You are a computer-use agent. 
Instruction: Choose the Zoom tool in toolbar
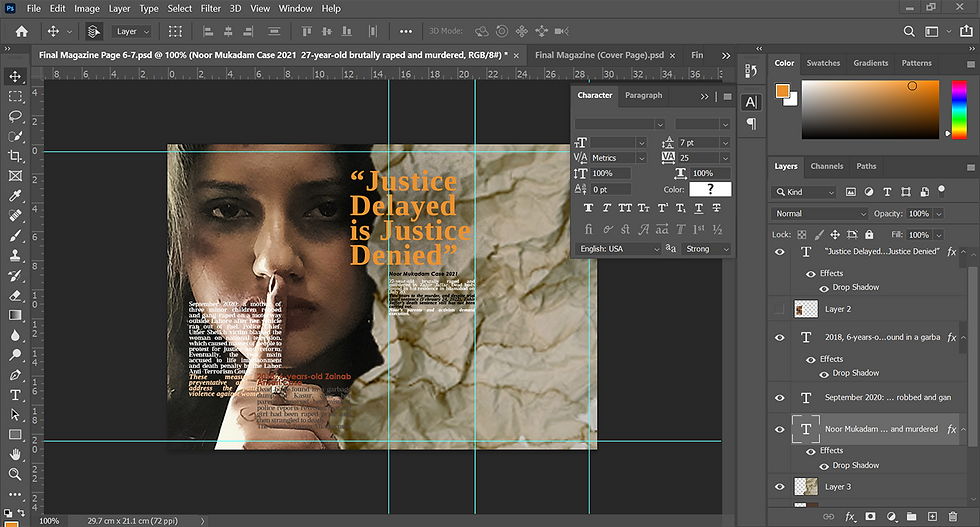click(x=15, y=474)
